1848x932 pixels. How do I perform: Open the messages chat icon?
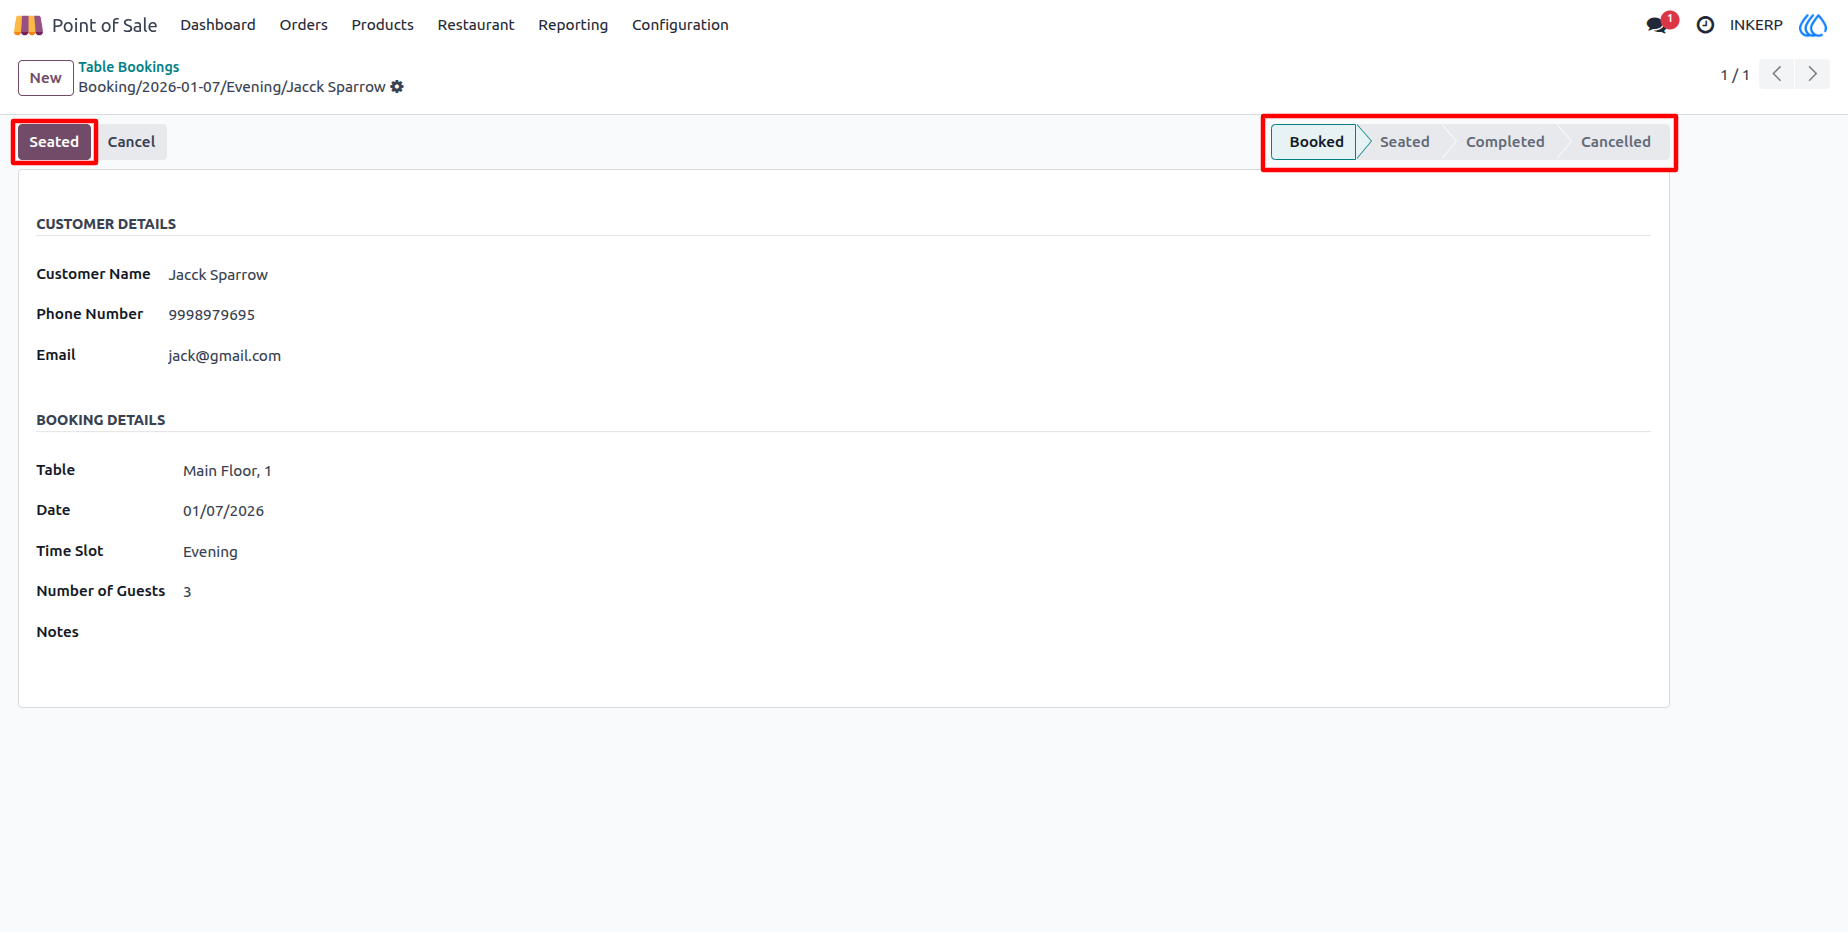[1657, 25]
